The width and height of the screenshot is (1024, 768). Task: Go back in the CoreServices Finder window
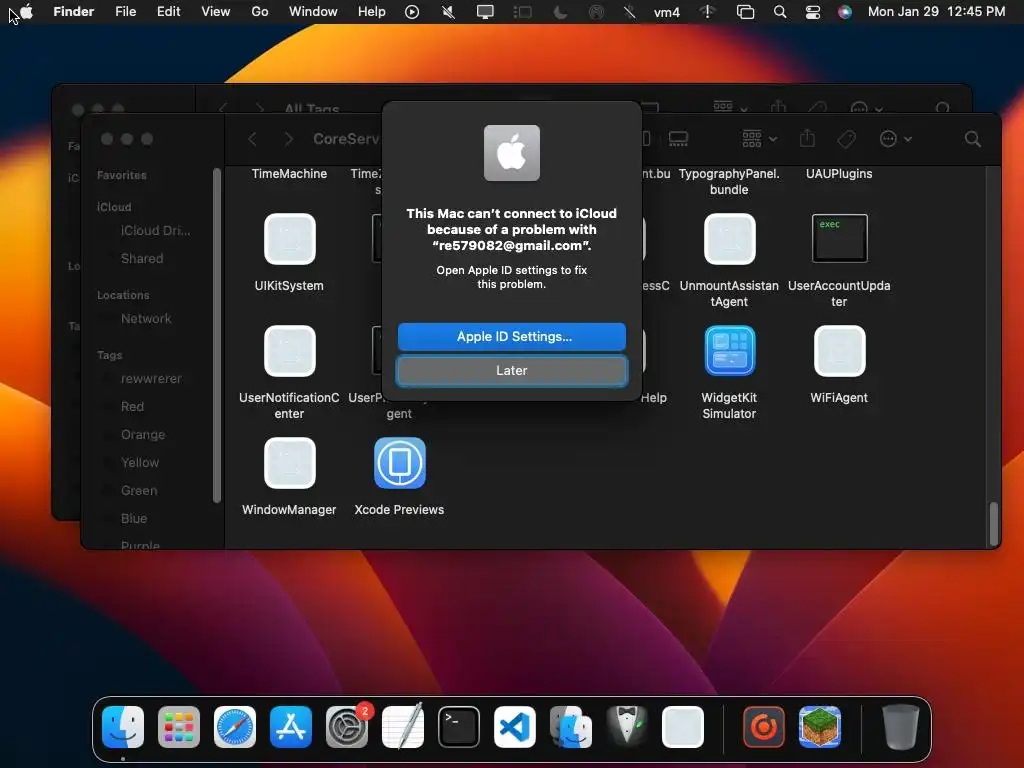pyautogui.click(x=253, y=138)
